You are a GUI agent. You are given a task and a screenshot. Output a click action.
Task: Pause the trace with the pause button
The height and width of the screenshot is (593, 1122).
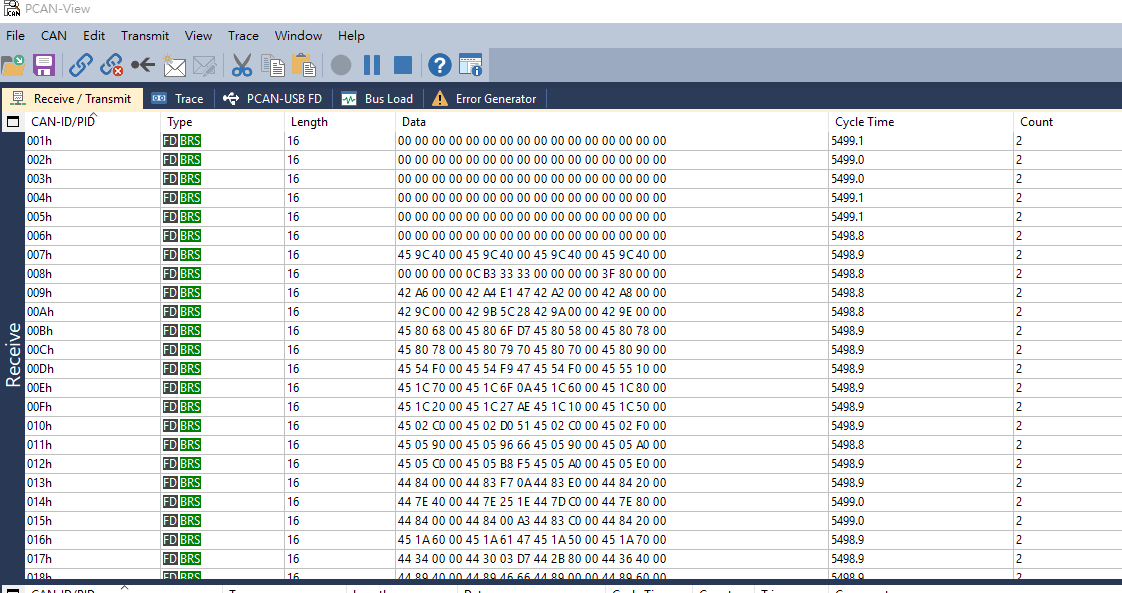372,65
